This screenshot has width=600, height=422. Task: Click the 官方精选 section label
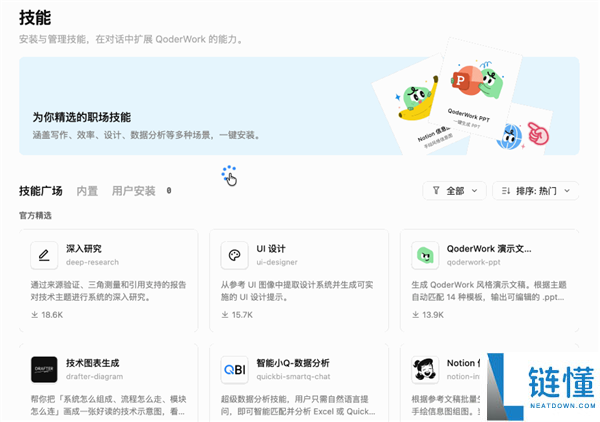pyautogui.click(x=35, y=215)
